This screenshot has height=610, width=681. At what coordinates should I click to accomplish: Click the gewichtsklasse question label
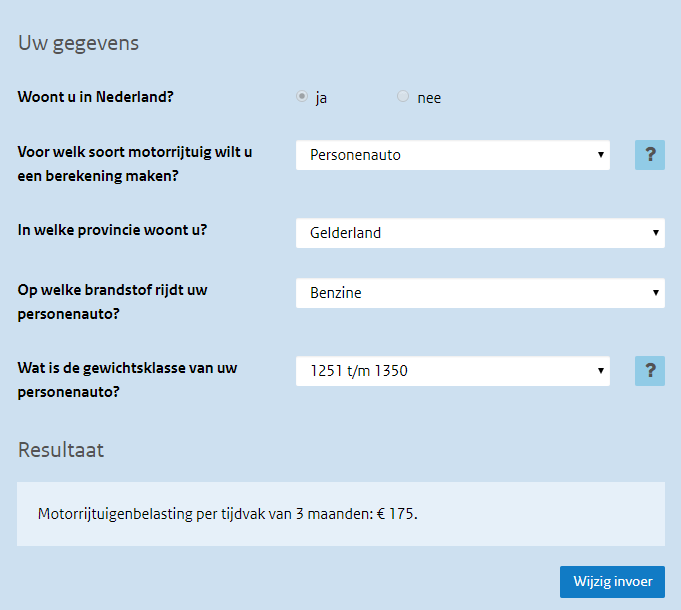point(127,380)
